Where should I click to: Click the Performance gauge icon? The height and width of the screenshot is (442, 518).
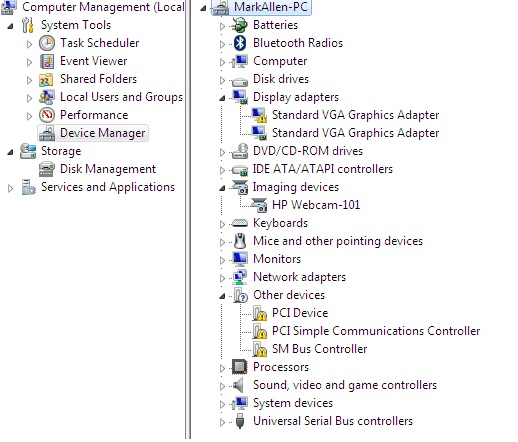pyautogui.click(x=47, y=115)
